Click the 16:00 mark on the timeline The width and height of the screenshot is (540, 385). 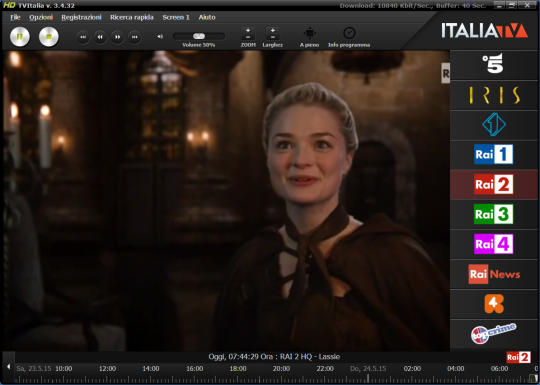point(195,368)
